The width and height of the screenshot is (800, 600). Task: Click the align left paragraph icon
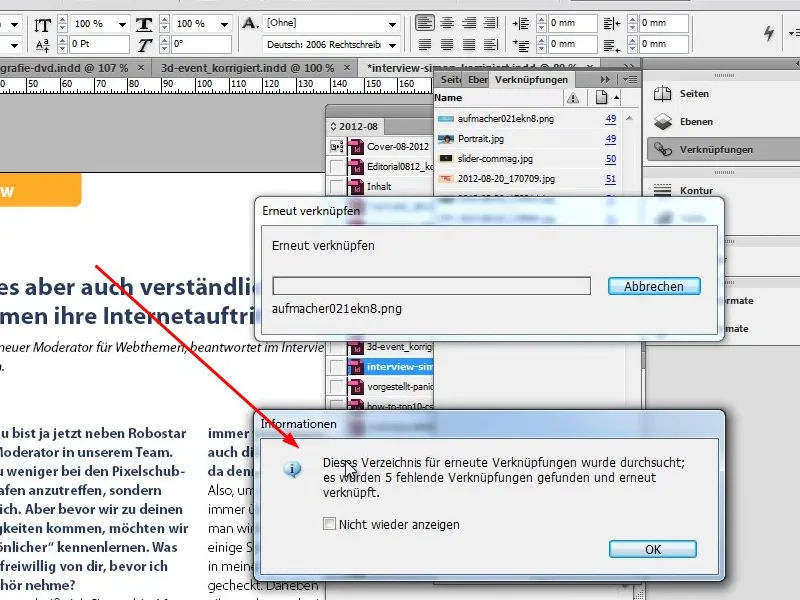(425, 23)
